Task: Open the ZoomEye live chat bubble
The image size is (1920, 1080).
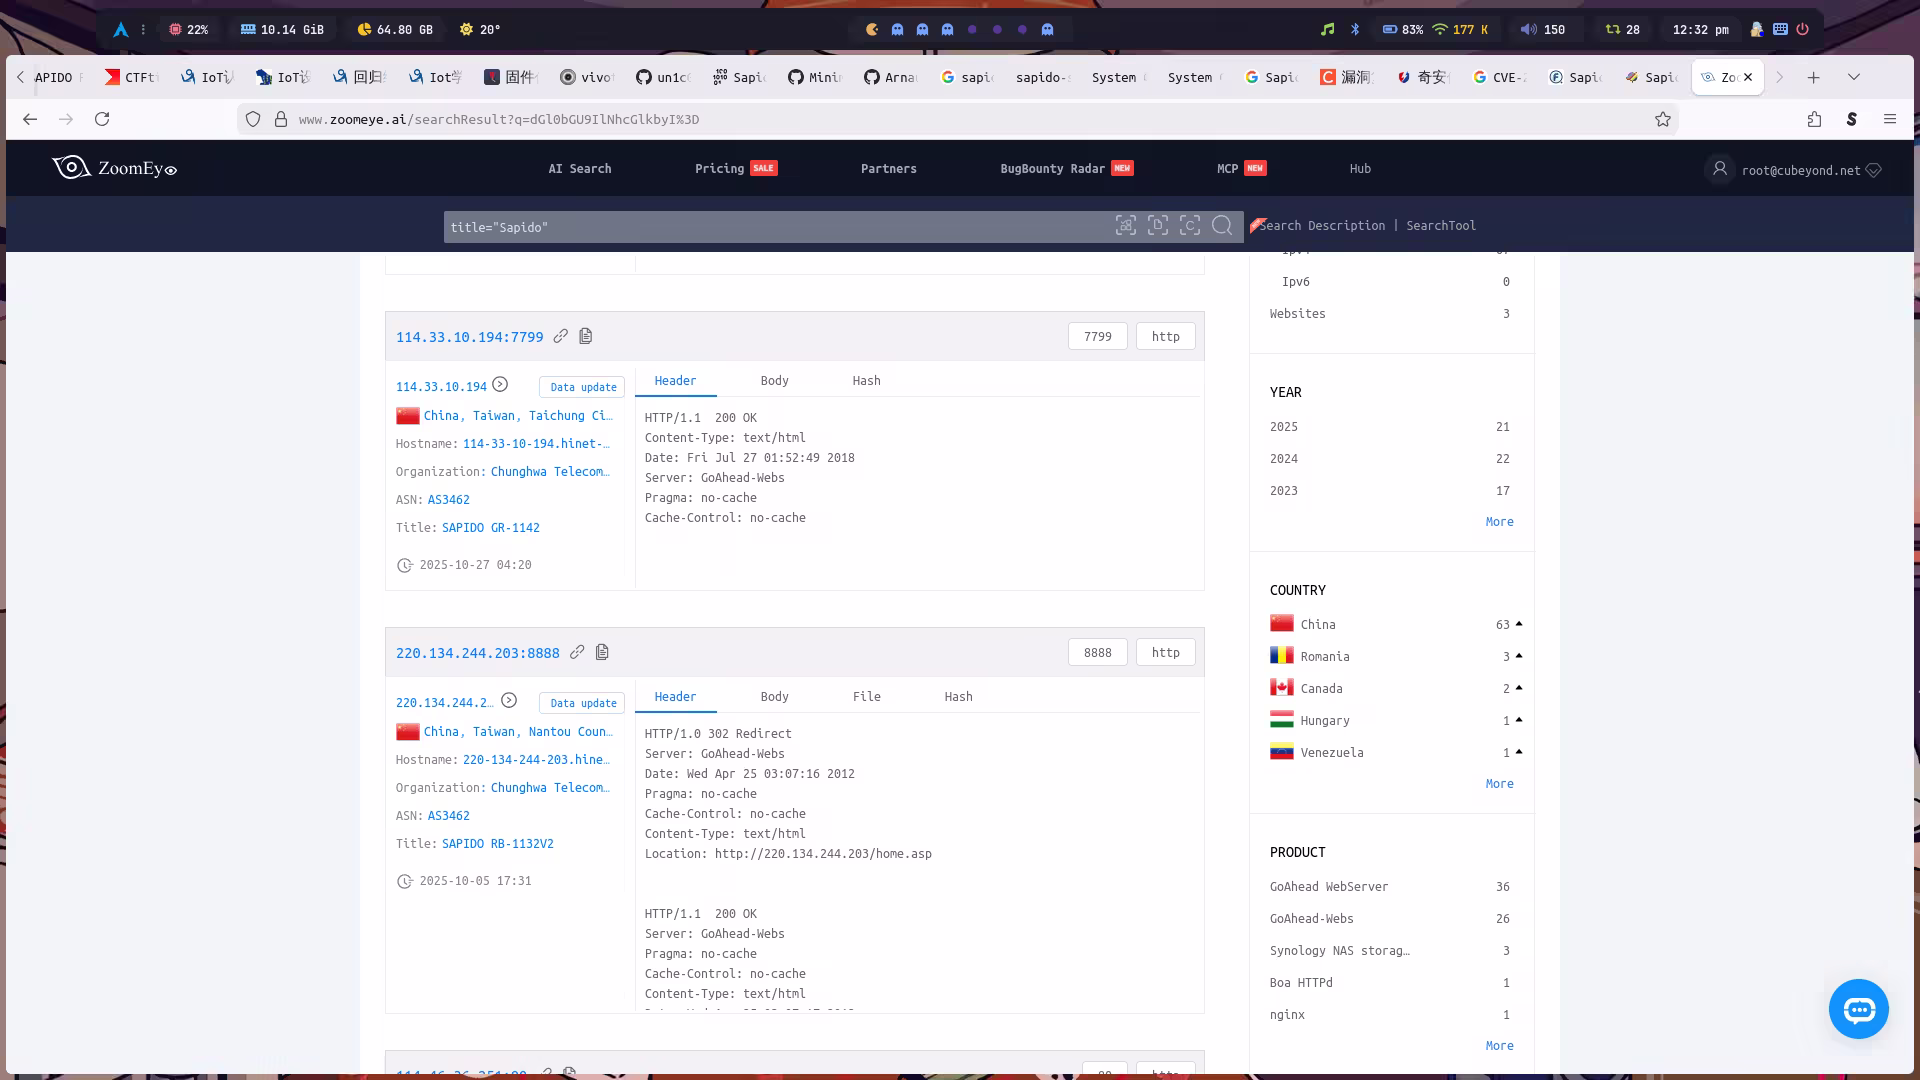Action: pyautogui.click(x=1858, y=1009)
